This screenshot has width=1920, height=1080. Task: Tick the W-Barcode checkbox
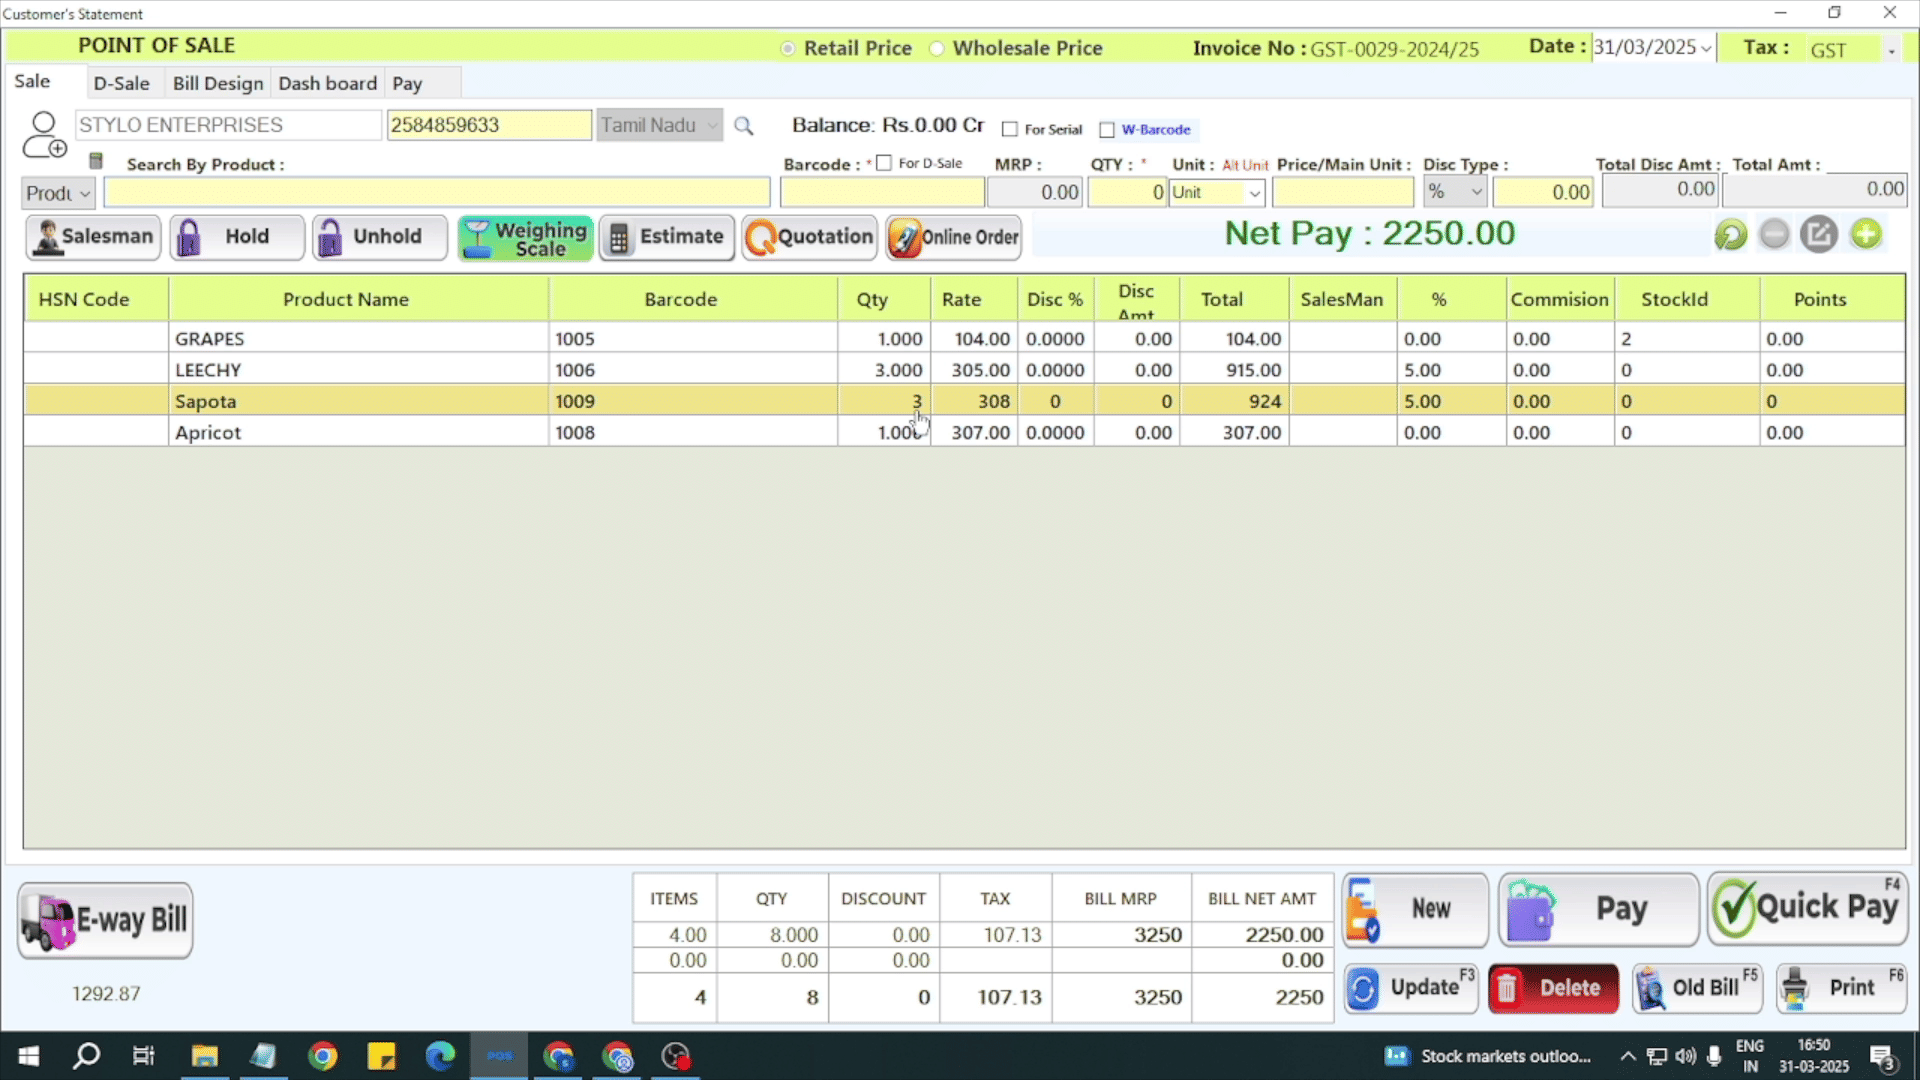1107,130
